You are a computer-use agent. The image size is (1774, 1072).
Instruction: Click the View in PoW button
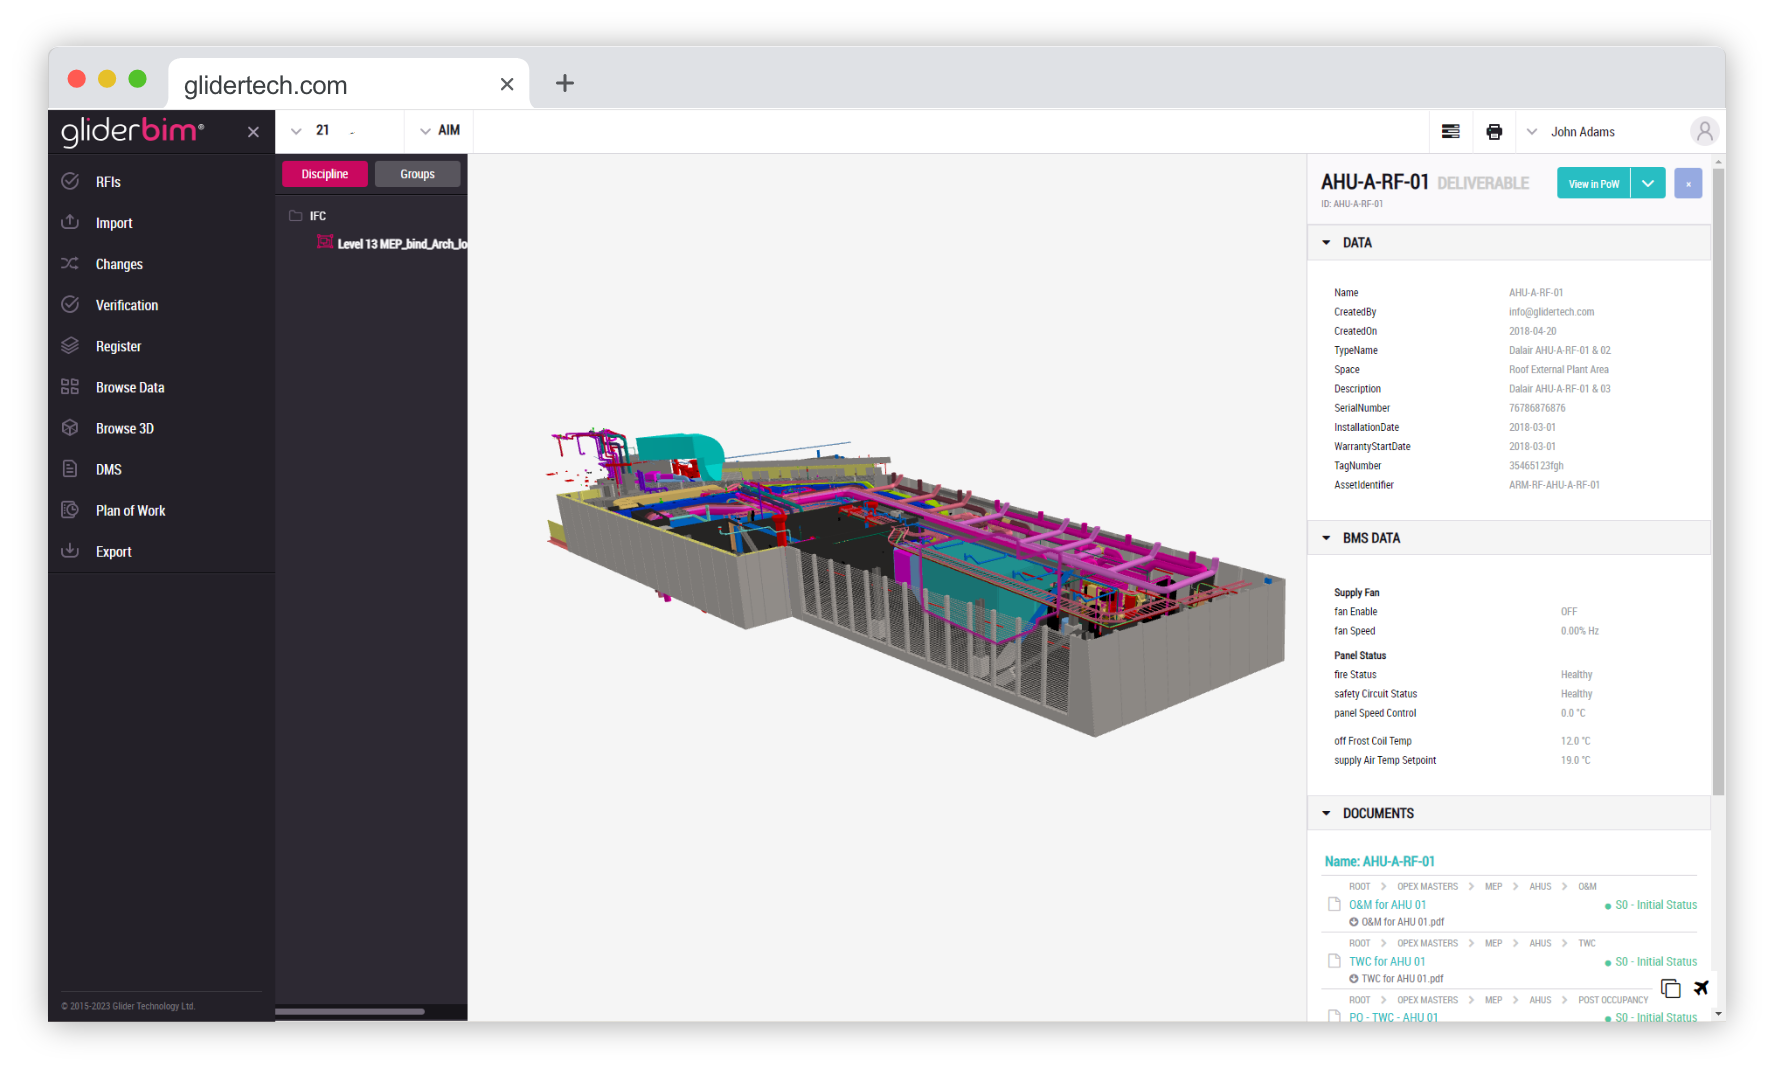tap(1593, 183)
